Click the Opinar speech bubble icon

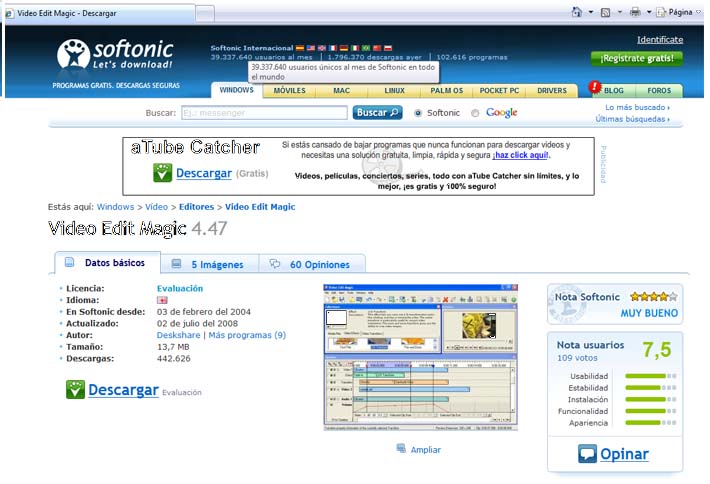click(x=587, y=454)
